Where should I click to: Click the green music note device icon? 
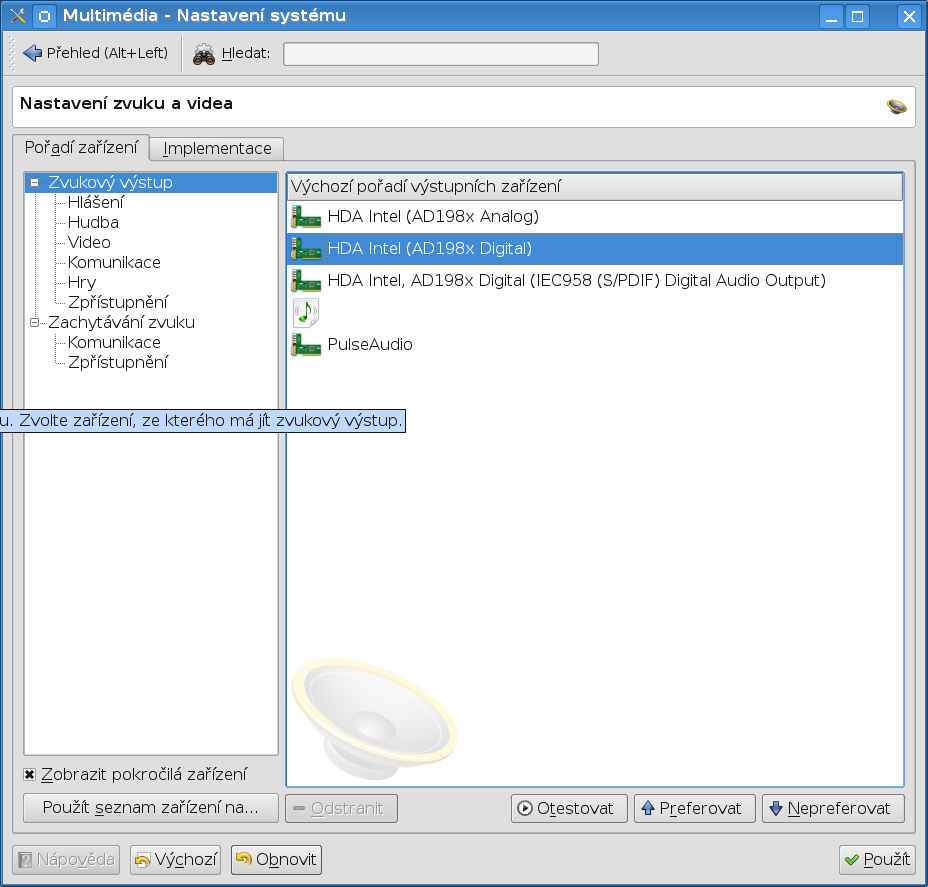(x=306, y=312)
